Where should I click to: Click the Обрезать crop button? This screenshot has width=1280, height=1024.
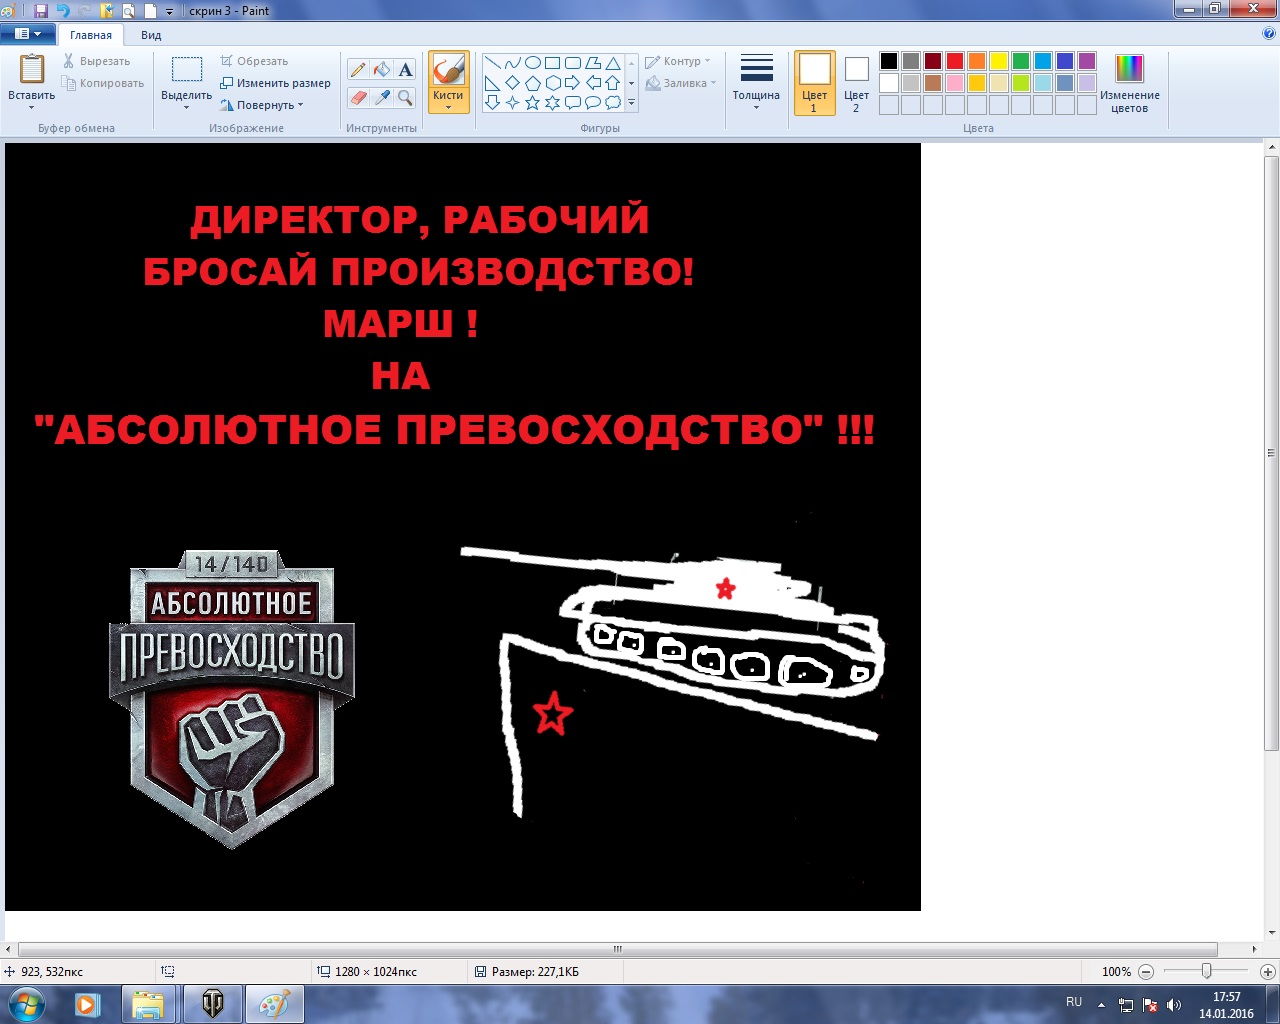254,61
